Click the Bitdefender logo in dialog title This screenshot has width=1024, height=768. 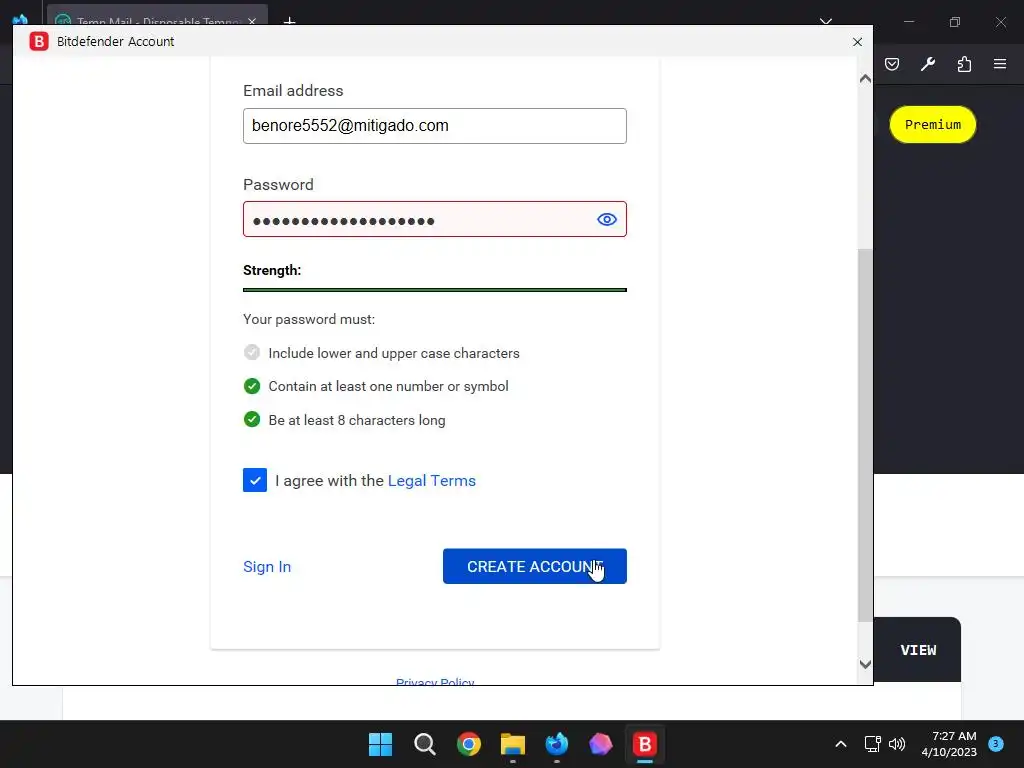click(x=39, y=41)
